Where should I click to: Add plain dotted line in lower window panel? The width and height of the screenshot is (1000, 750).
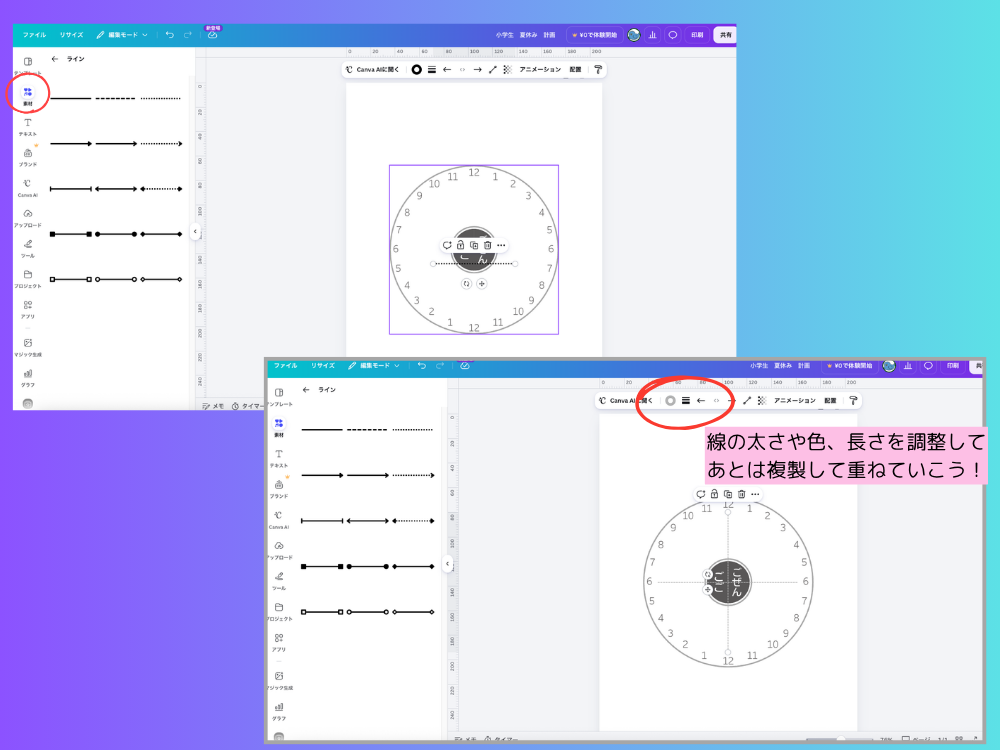(x=413, y=430)
